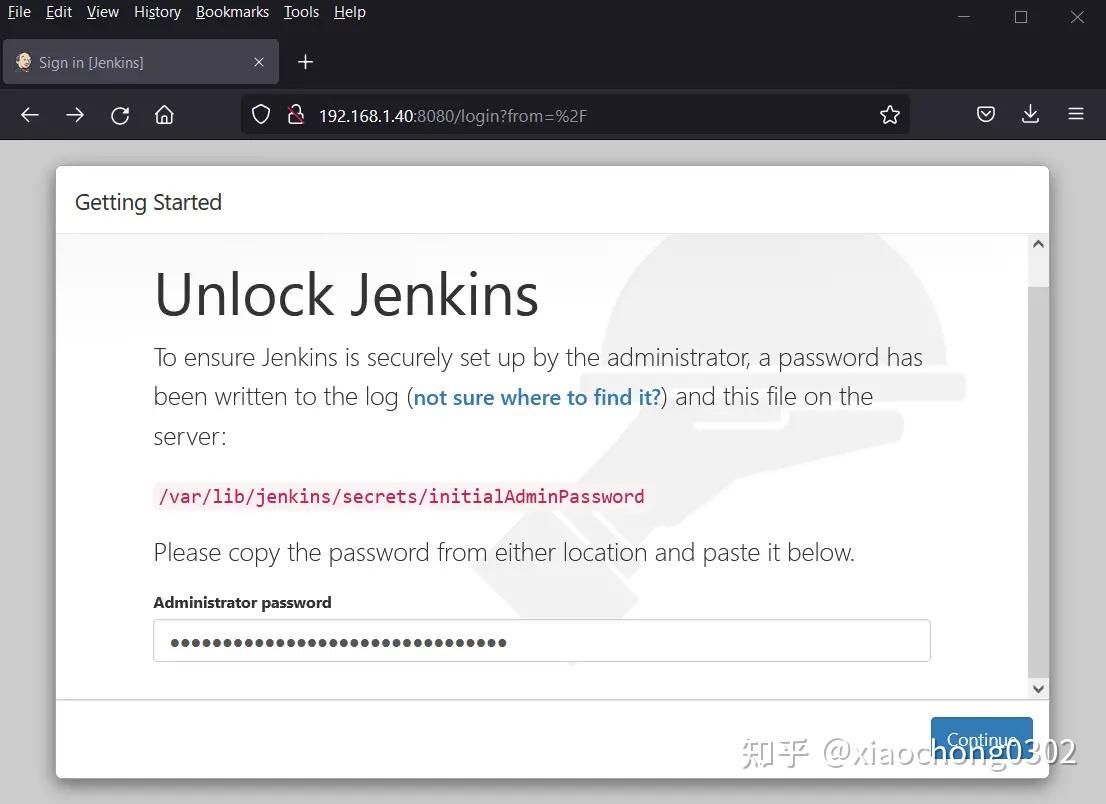The image size is (1106, 804).
Task: Click the Administrator password input field
Action: (x=541, y=640)
